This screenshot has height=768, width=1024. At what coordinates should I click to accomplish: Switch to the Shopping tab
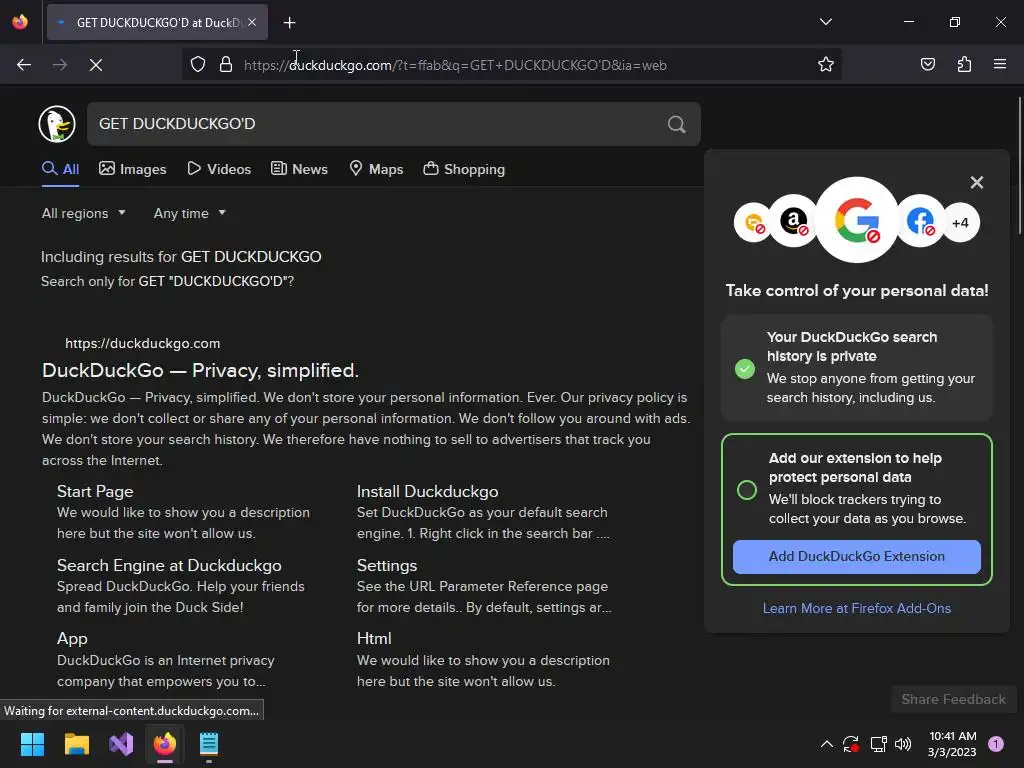coord(464,169)
